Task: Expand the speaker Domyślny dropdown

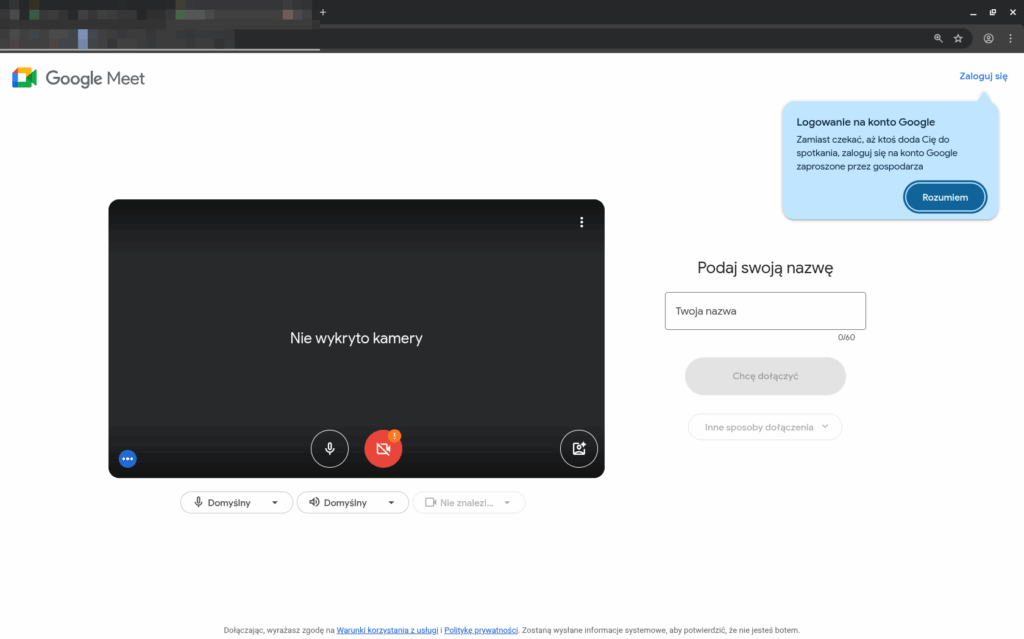Action: click(x=352, y=502)
